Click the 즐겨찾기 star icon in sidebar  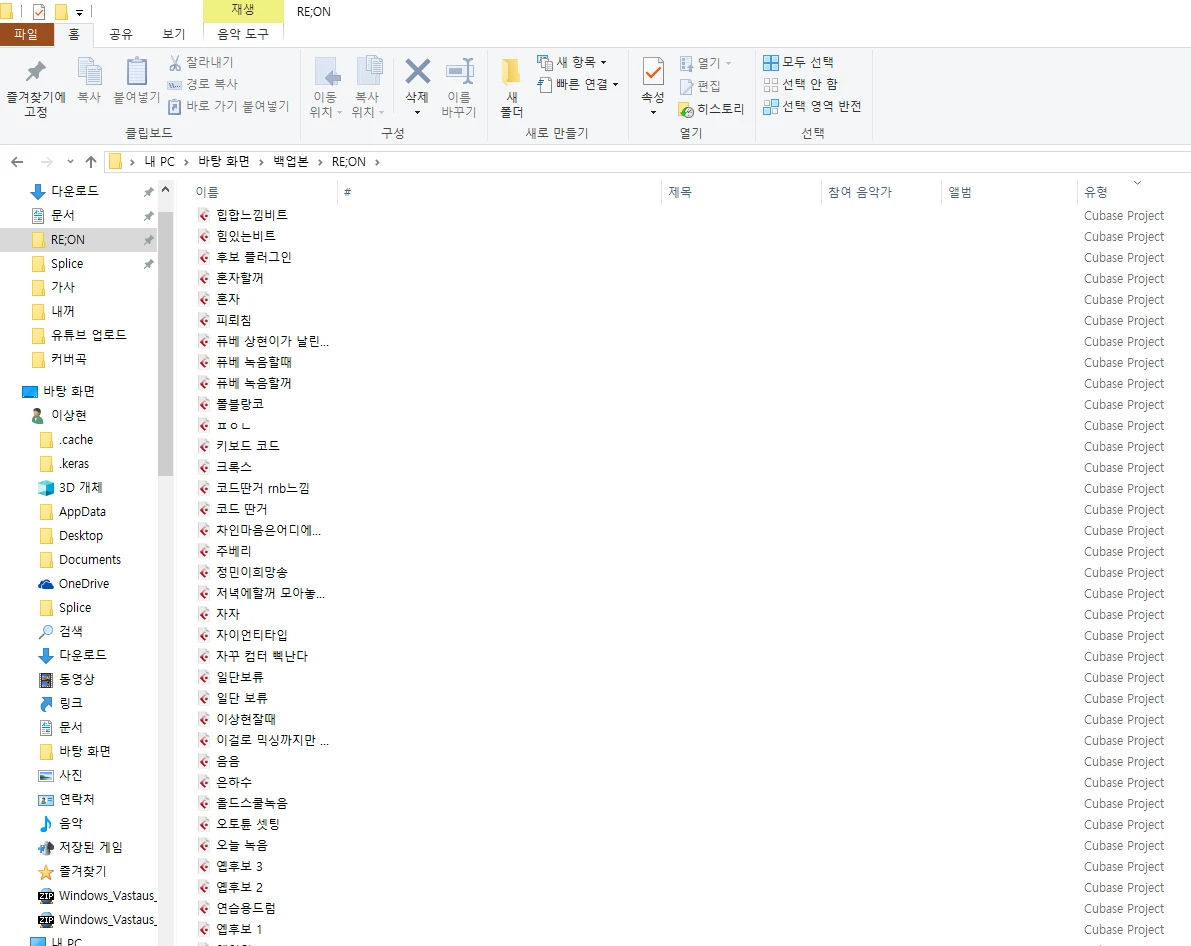point(46,872)
